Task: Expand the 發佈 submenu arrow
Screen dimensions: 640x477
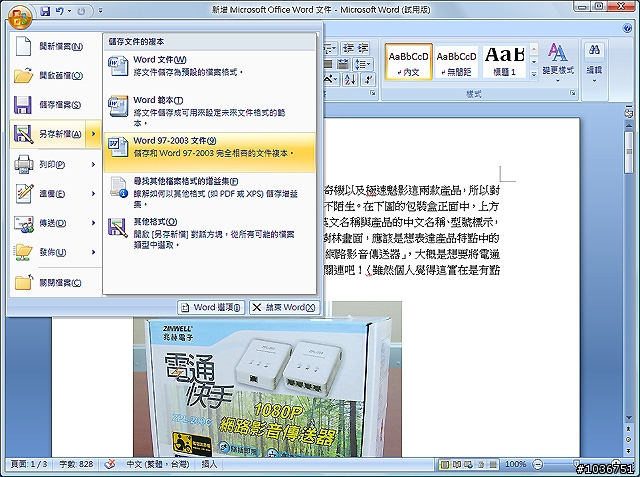Action: click(93, 252)
